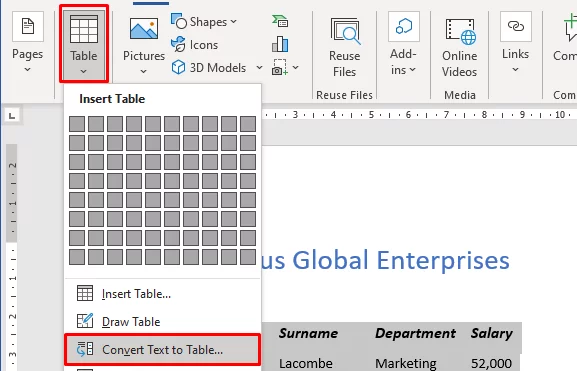Click the Marketing cell
577x371 pixels.
point(406,363)
